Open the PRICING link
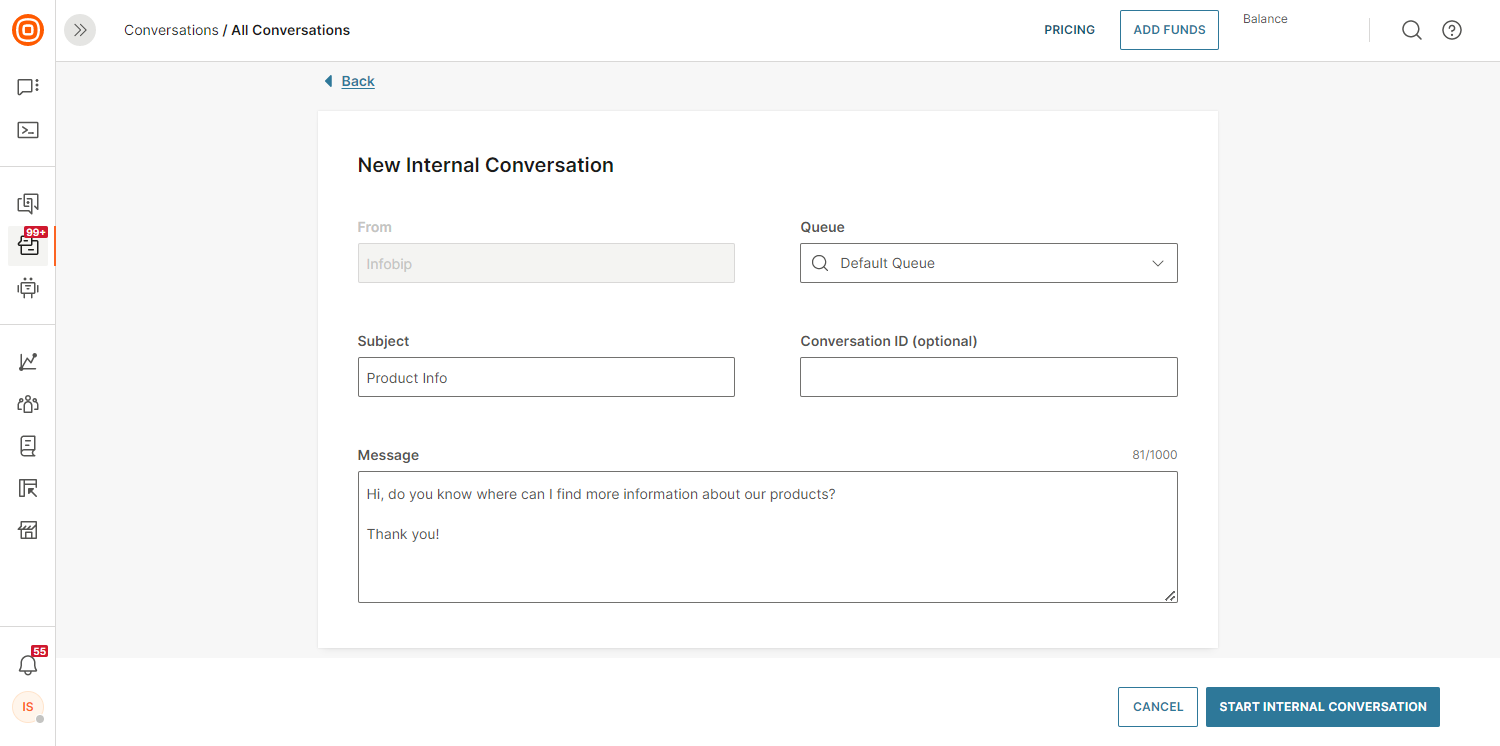This screenshot has height=746, width=1500. tap(1069, 30)
